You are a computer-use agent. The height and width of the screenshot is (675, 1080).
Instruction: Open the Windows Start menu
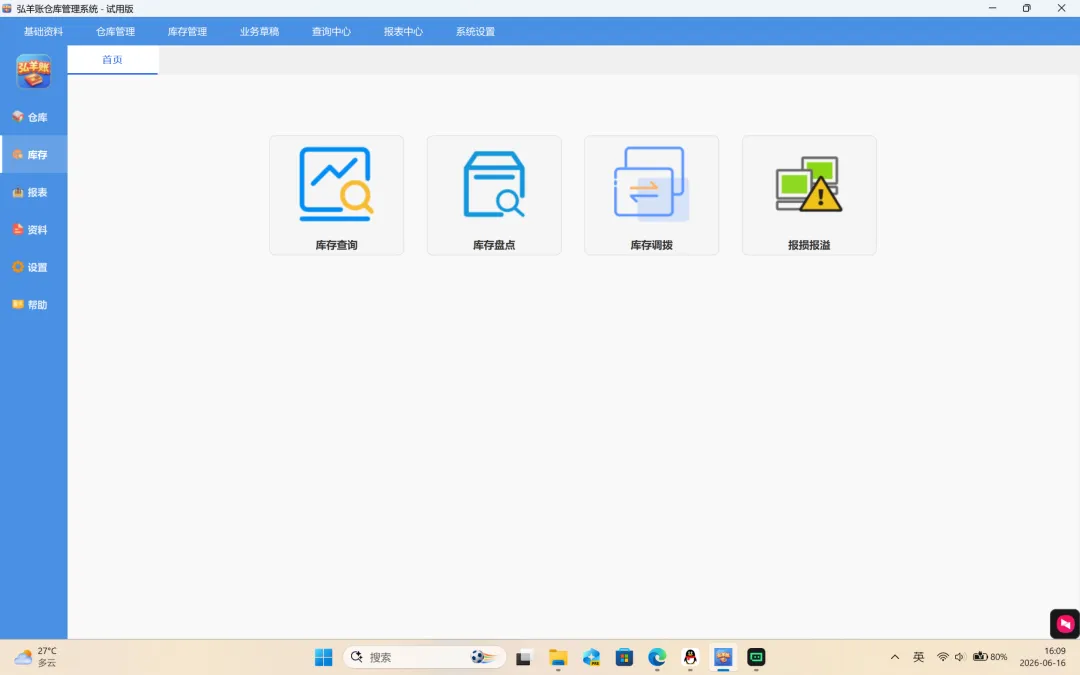click(323, 657)
